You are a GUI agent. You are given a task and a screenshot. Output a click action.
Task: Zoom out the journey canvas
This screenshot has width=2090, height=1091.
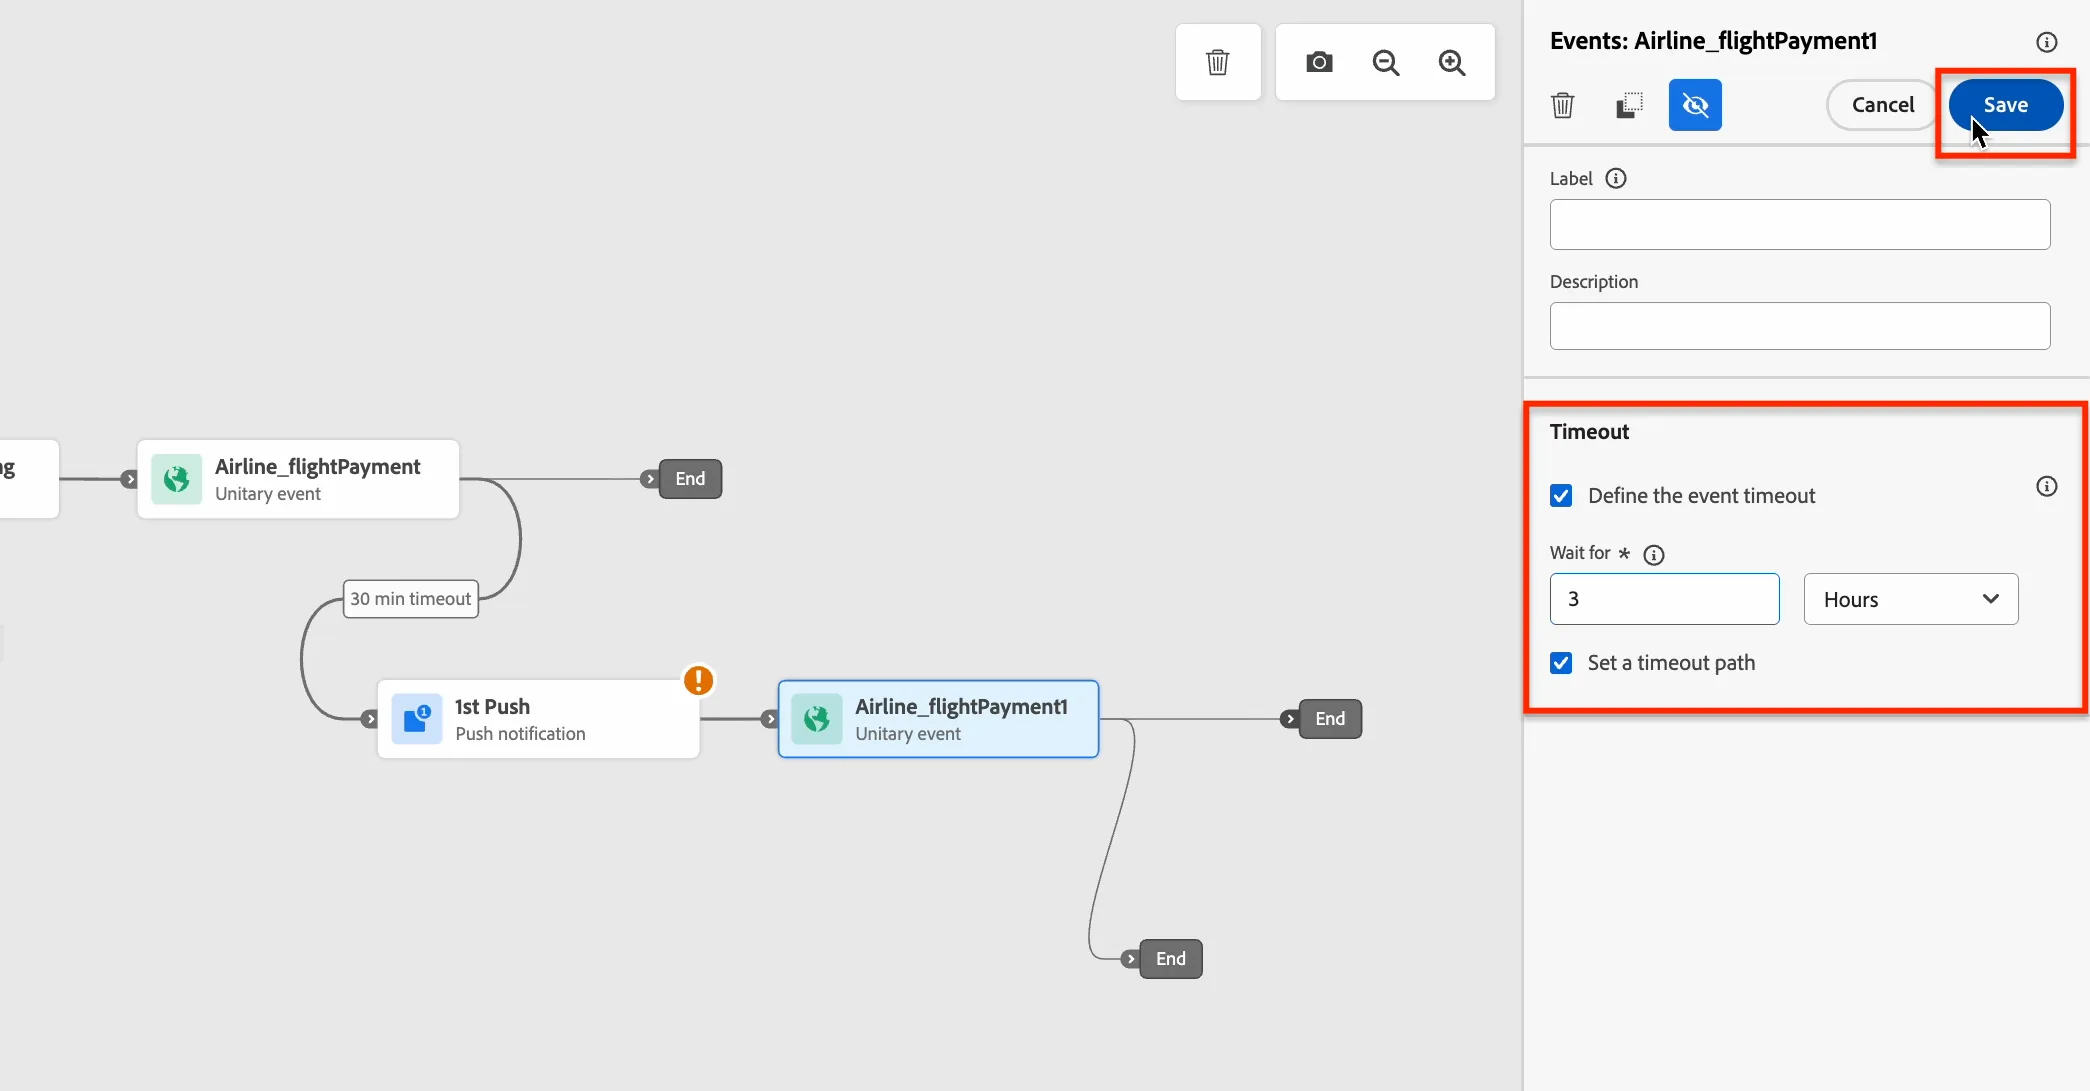[1385, 62]
